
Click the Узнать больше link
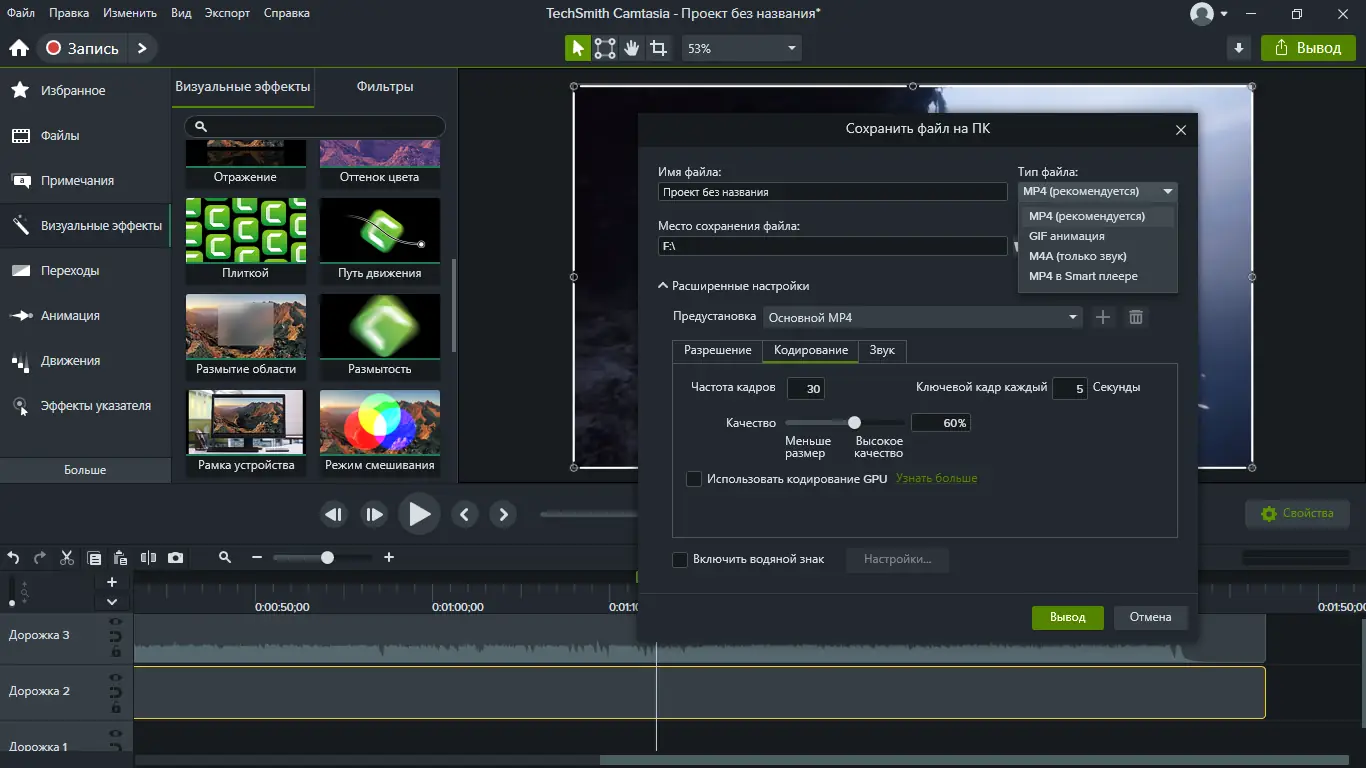coord(936,479)
